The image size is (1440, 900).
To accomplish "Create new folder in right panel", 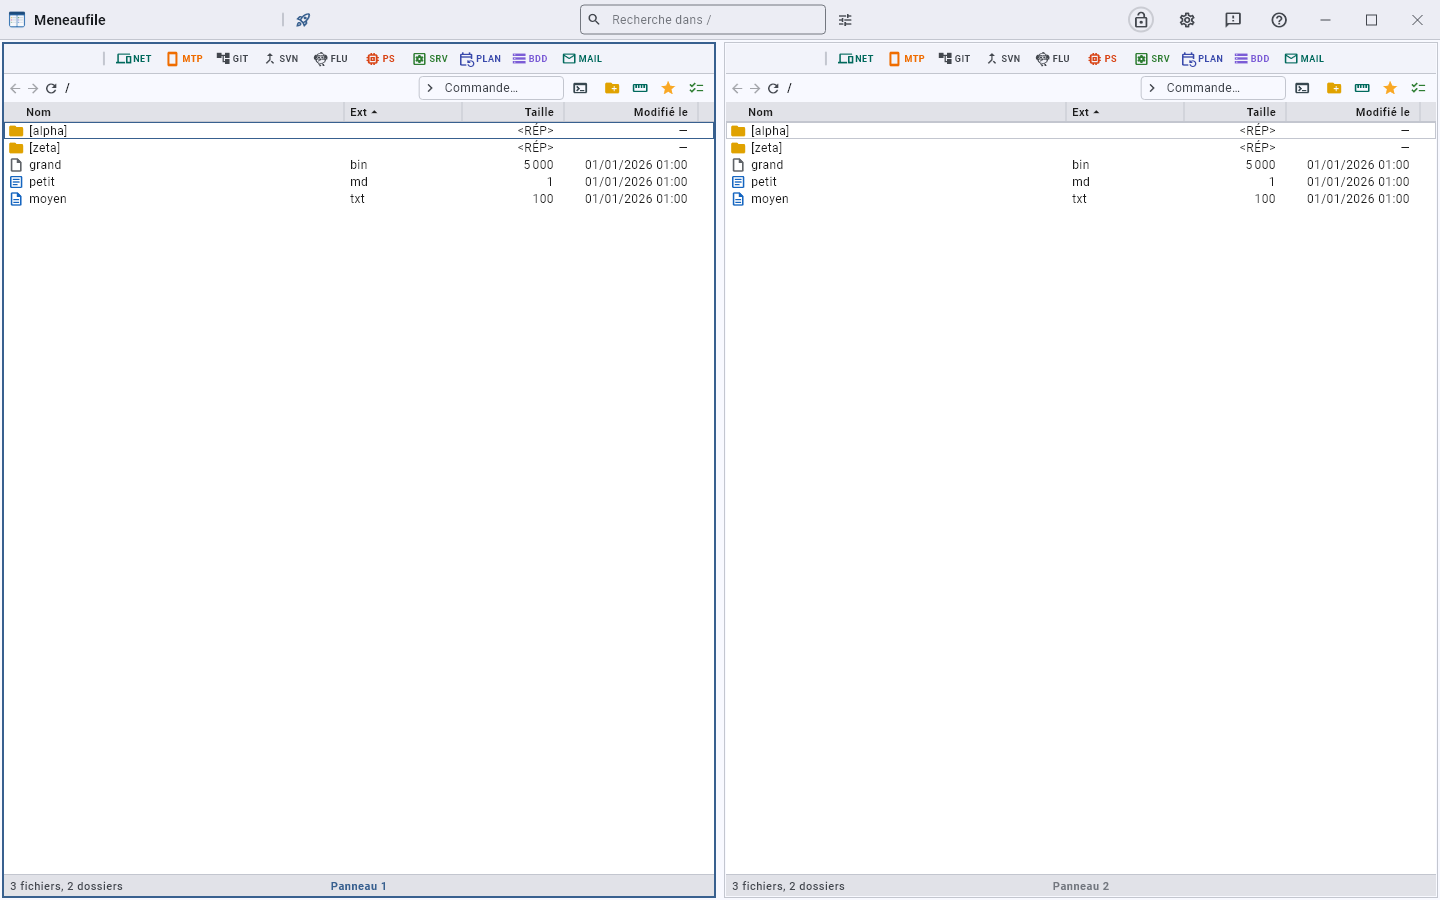I will pyautogui.click(x=1334, y=88).
